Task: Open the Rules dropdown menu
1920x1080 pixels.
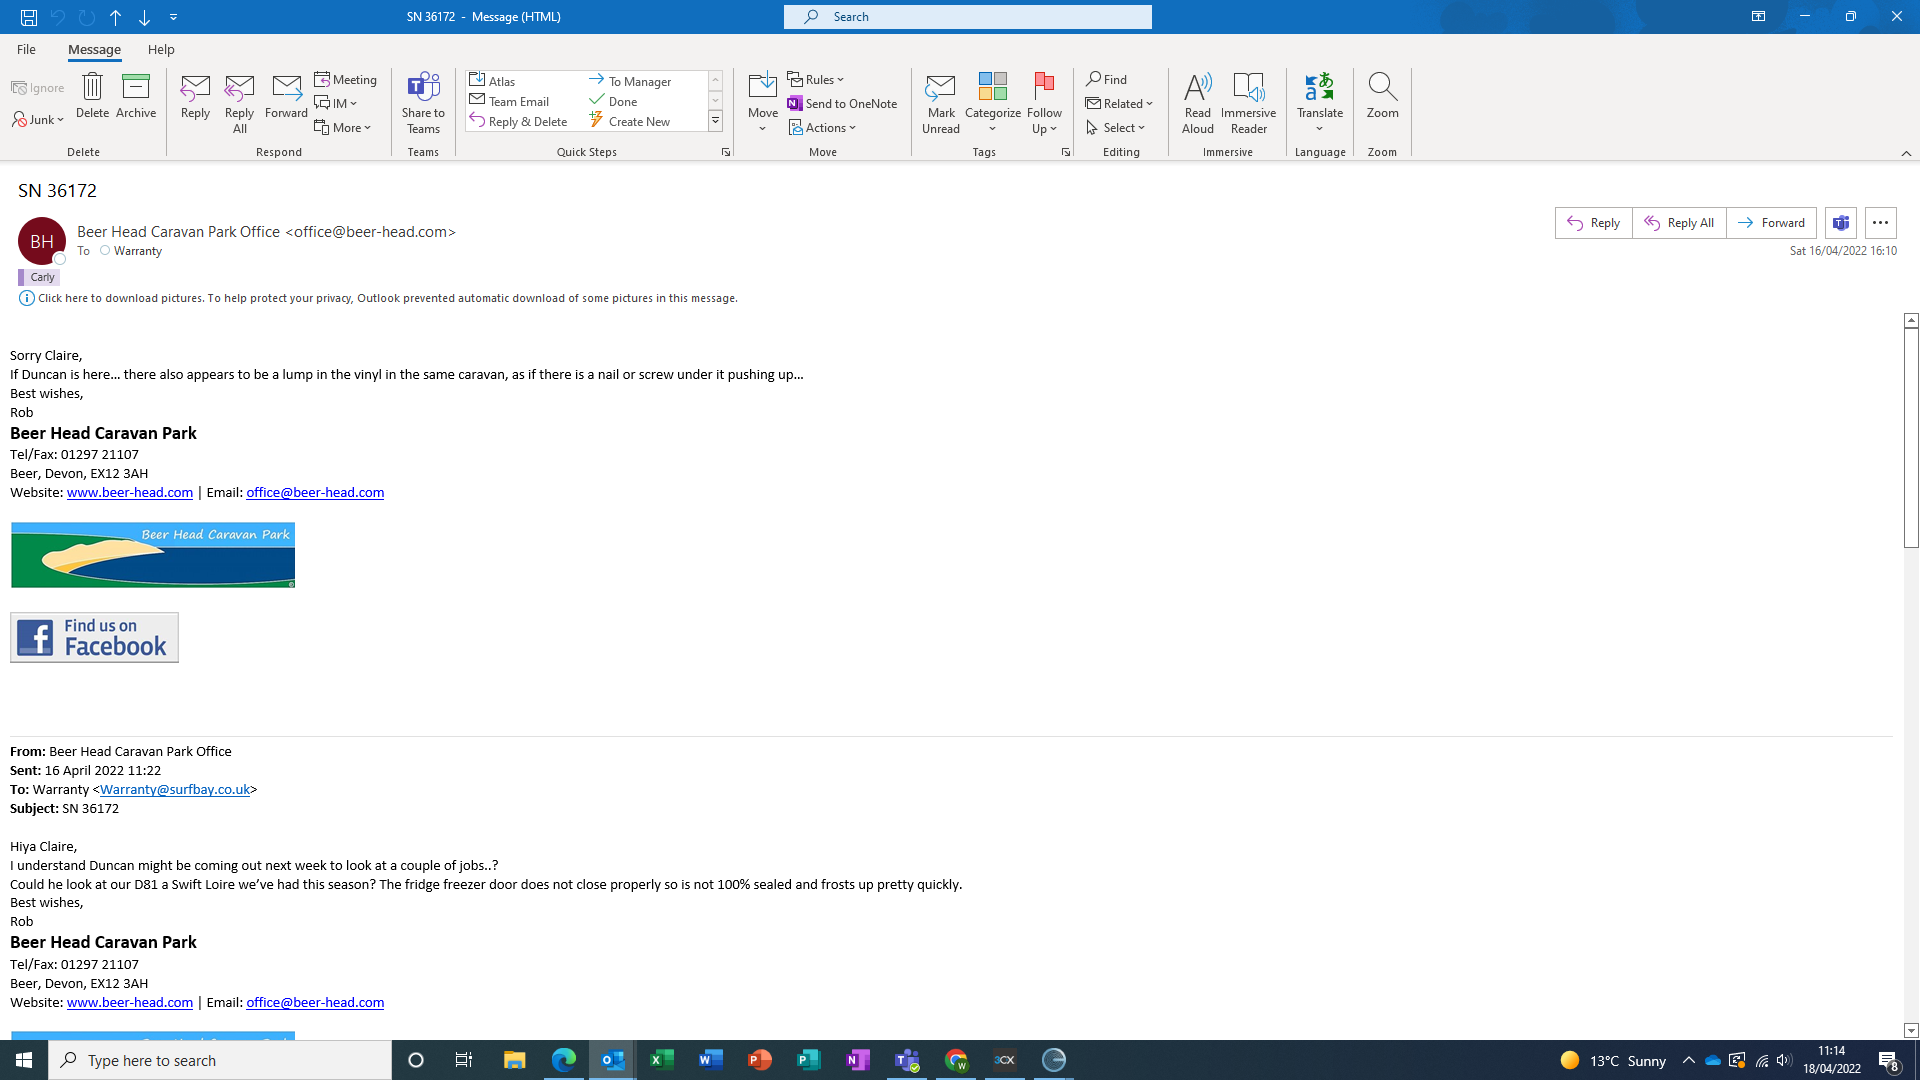Action: [x=816, y=79]
